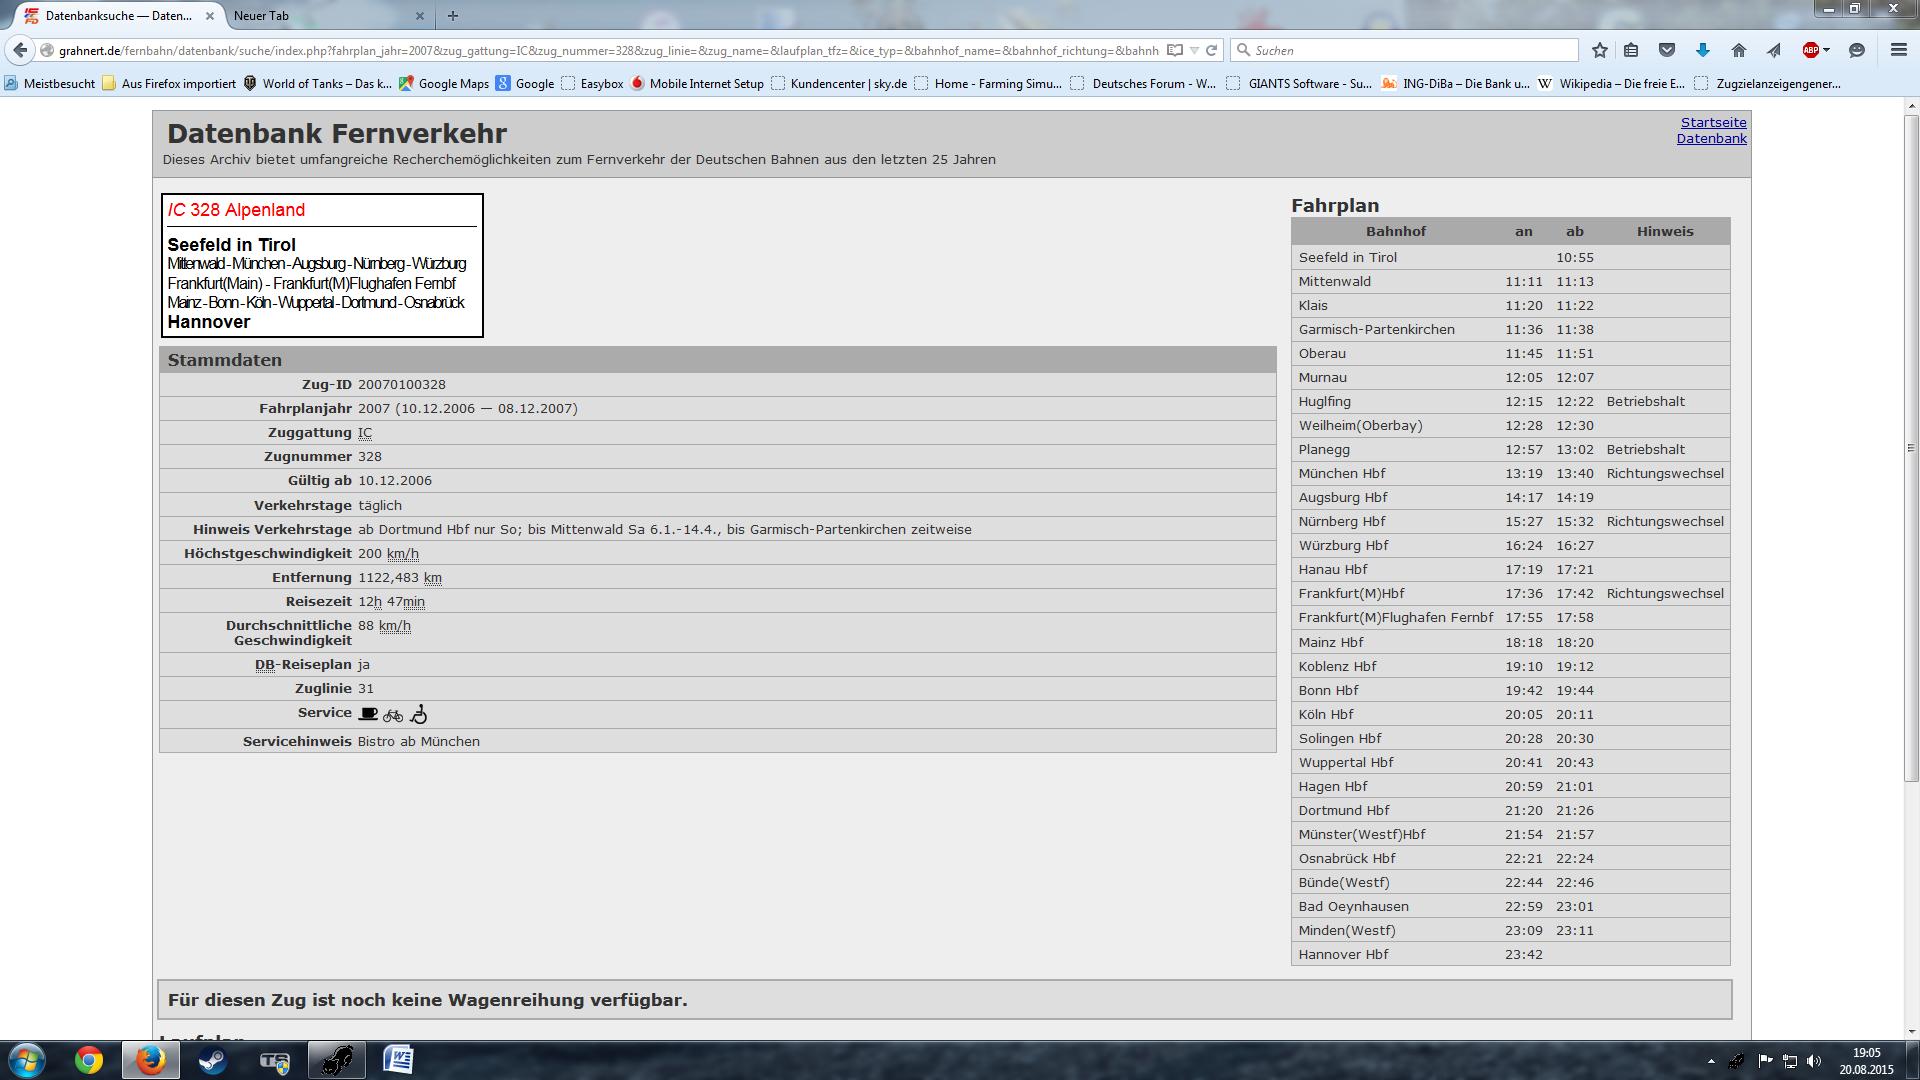The width and height of the screenshot is (1920, 1080).
Task: Open the downloads arrow icon
Action: click(x=1702, y=50)
